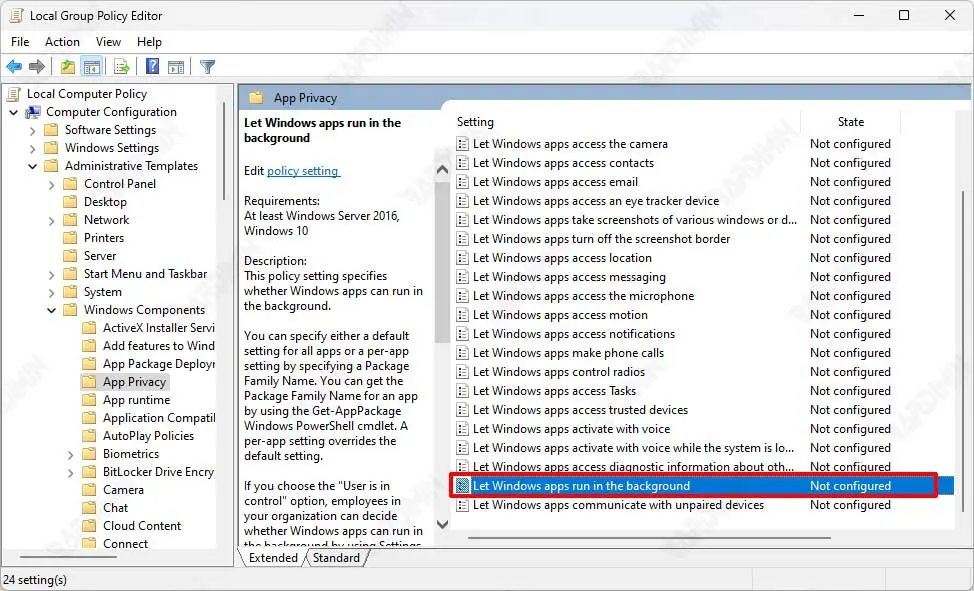Viewport: 974px width, 591px height.
Task: Expand the BitLocker Drive Encryption node
Action: tap(70, 473)
